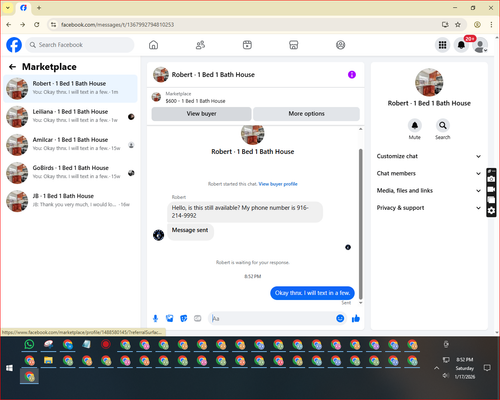Image resolution: width=500 pixels, height=400 pixels.
Task: Click Robert's large profile picture in right panel
Action: [429, 82]
